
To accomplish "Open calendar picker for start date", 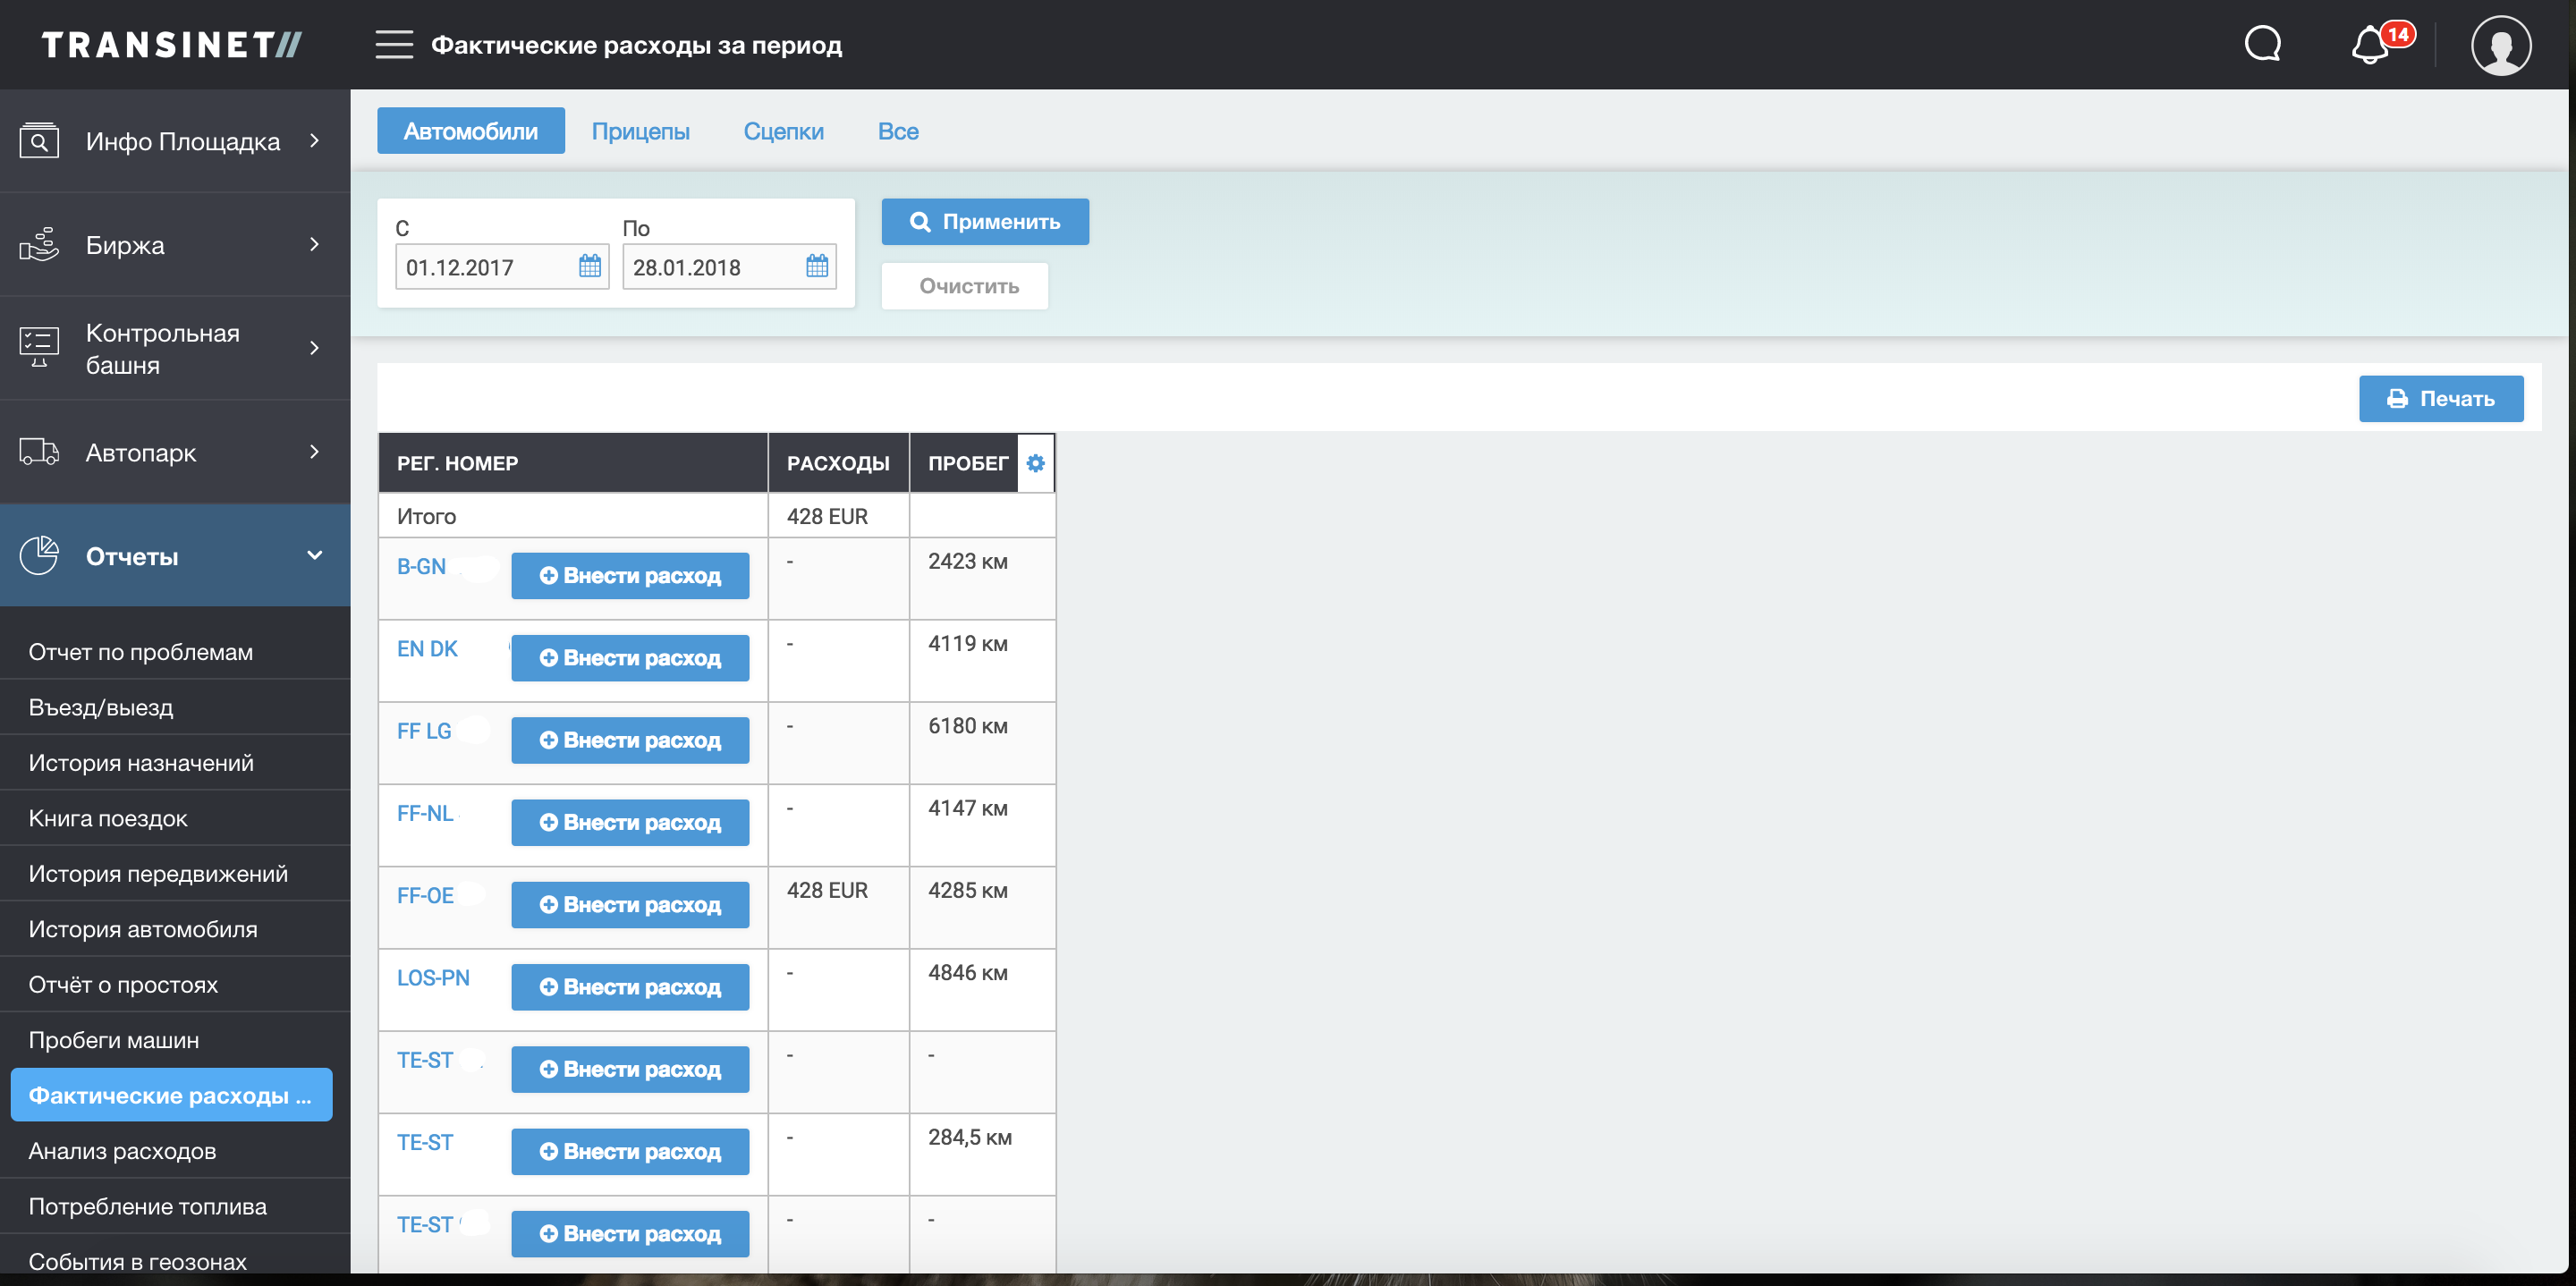I will (x=590, y=266).
